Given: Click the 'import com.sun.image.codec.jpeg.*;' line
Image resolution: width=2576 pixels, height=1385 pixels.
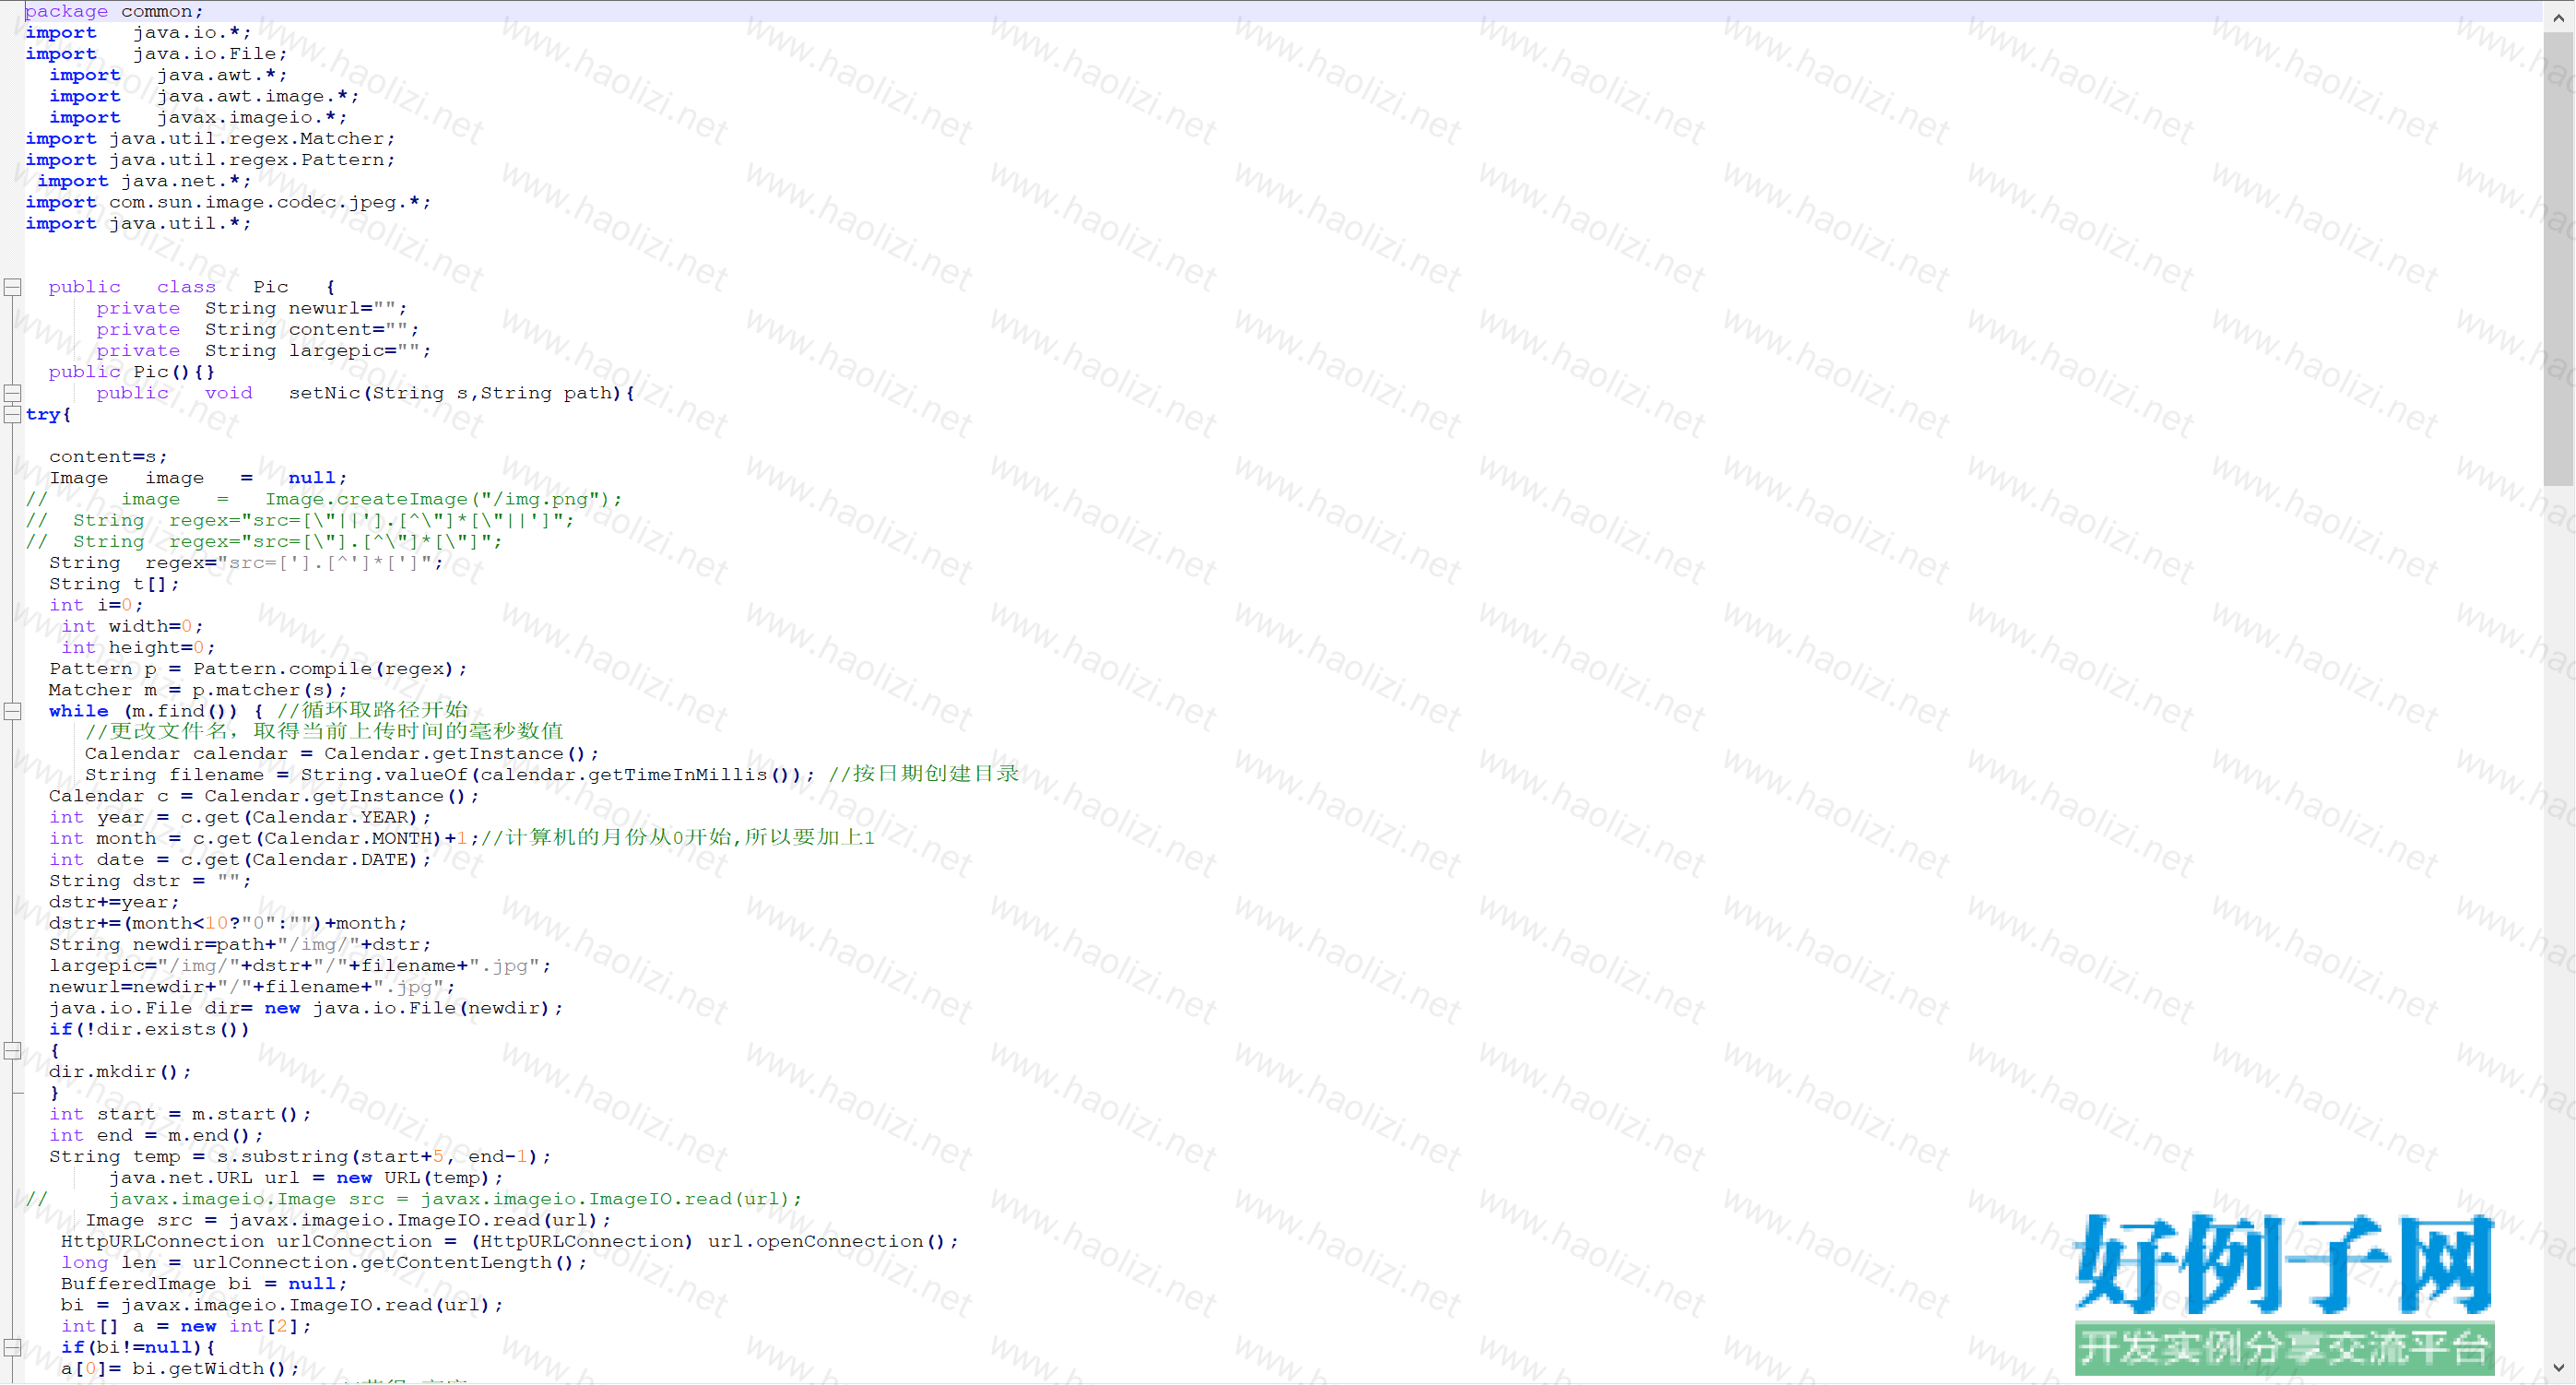Looking at the screenshot, I should point(228,202).
